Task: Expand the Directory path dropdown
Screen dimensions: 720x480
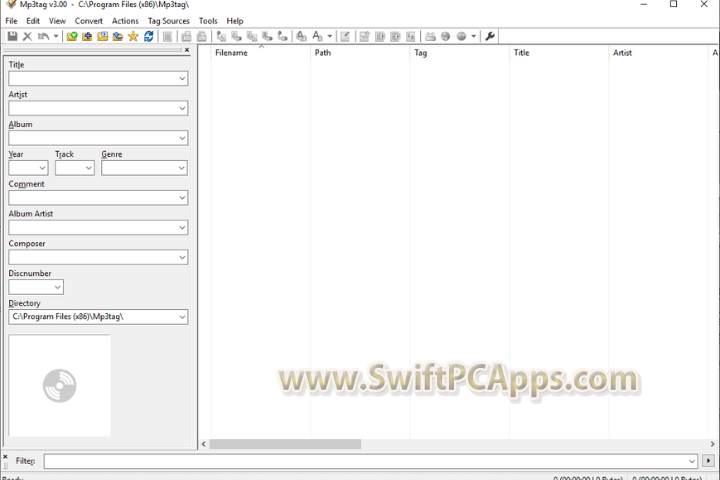Action: pos(182,317)
